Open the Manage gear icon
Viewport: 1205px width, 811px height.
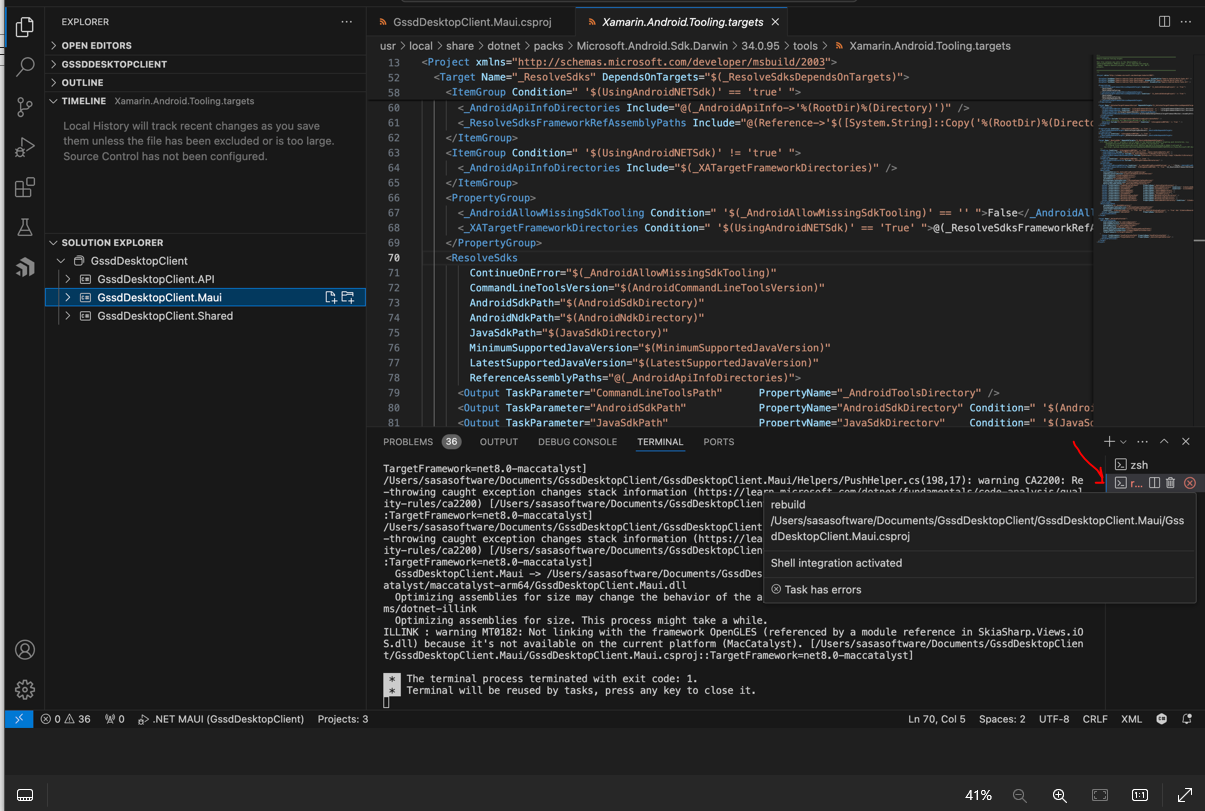coord(25,689)
